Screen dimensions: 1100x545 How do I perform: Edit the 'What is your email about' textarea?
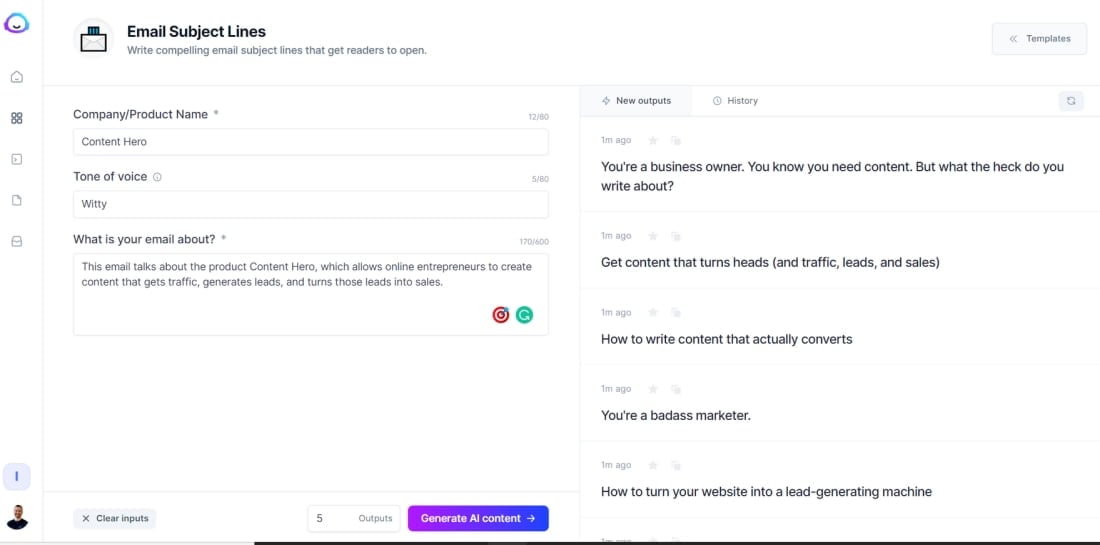click(311, 294)
